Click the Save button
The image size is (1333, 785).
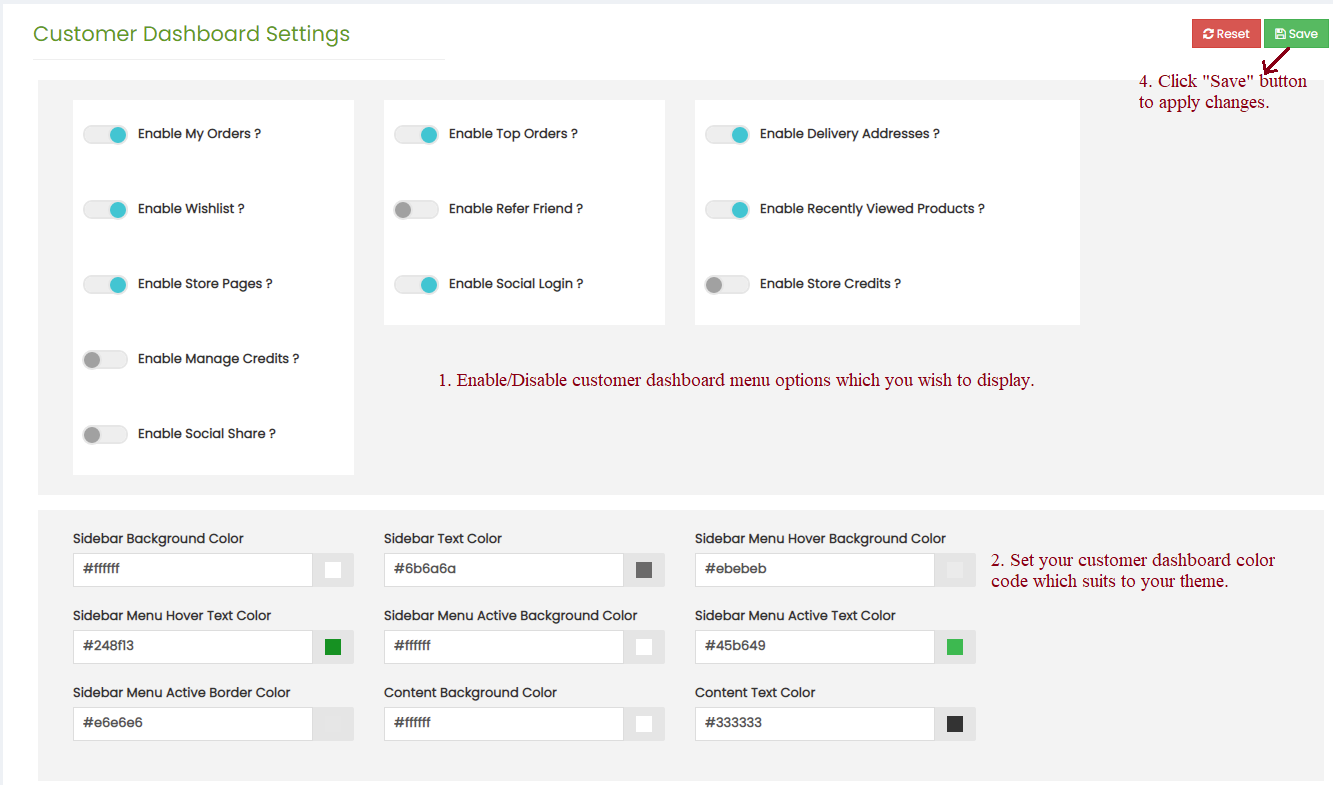point(1296,34)
